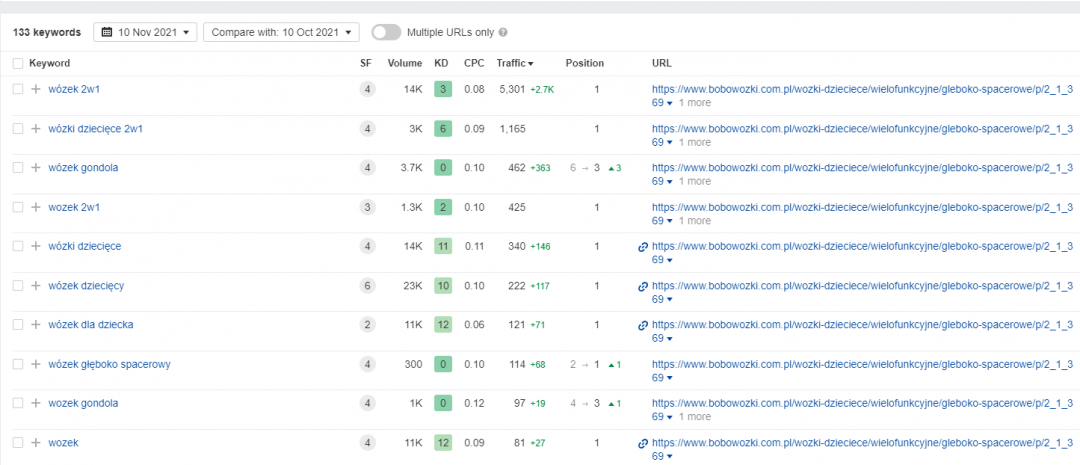This screenshot has width=1080, height=465.
Task: Click the plus icon beside wózek gondola
Action: pos(36,168)
